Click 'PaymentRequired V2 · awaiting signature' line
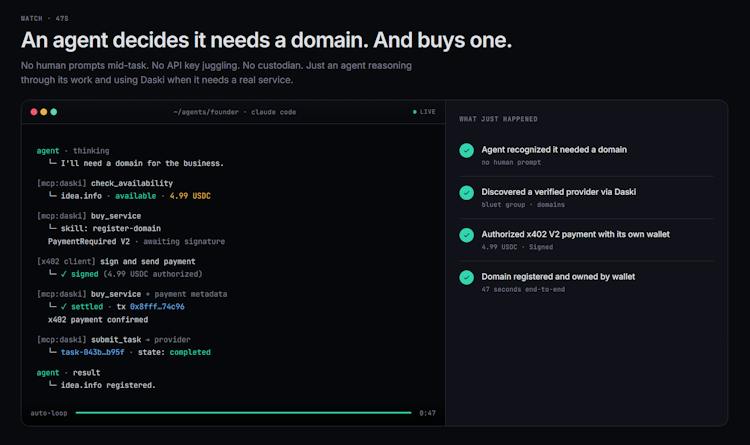Image resolution: width=750 pixels, height=445 pixels. point(136,242)
